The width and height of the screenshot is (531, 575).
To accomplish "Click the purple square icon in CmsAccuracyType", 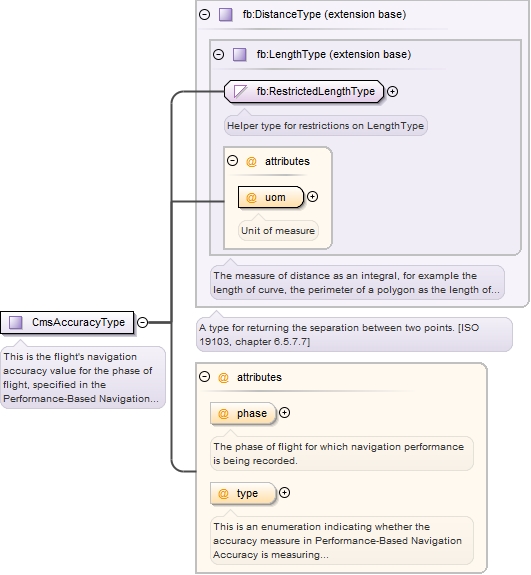I will (16, 322).
